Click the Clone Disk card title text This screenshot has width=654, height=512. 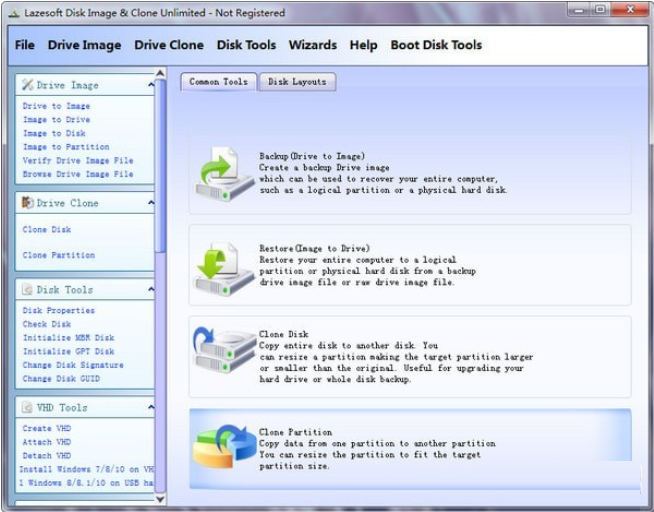(284, 334)
